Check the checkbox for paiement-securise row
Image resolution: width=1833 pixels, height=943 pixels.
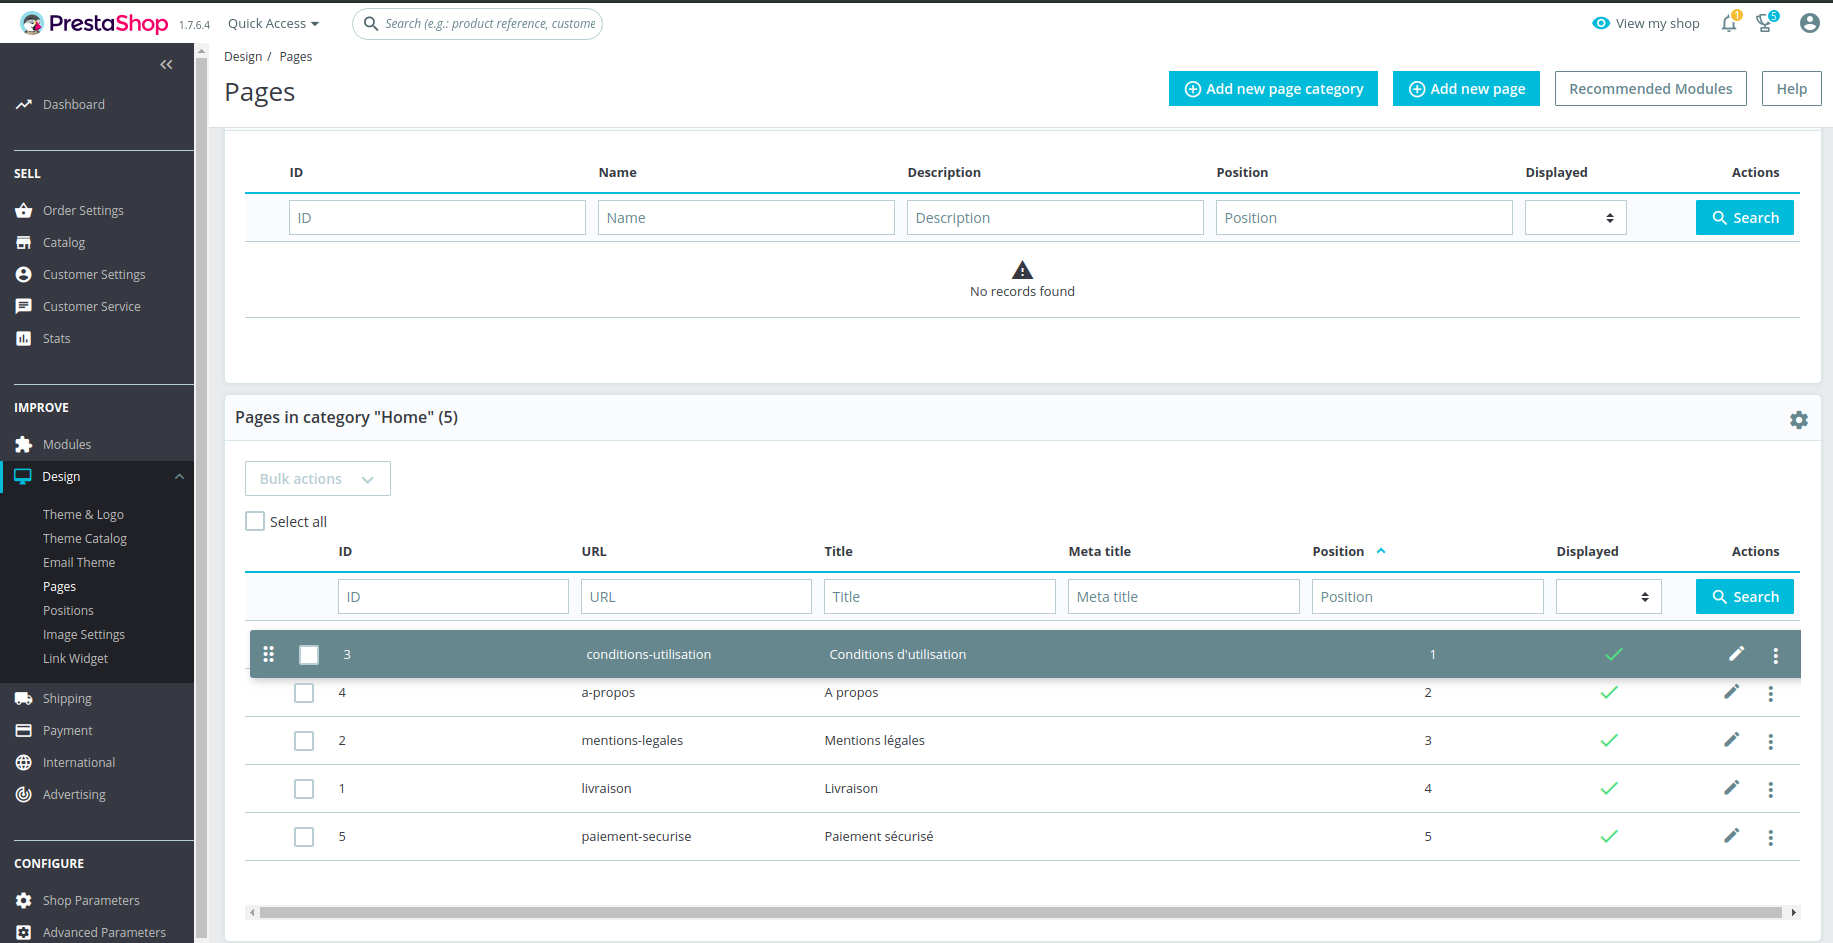point(304,837)
